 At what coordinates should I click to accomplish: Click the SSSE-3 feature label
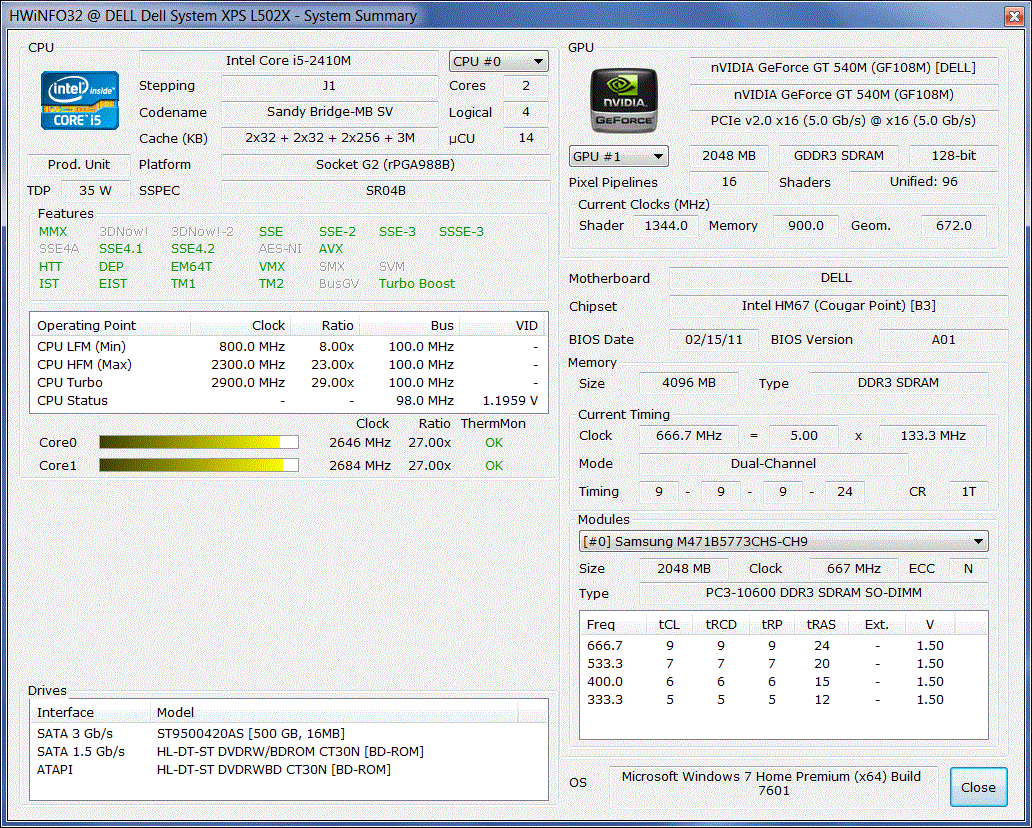tap(461, 232)
